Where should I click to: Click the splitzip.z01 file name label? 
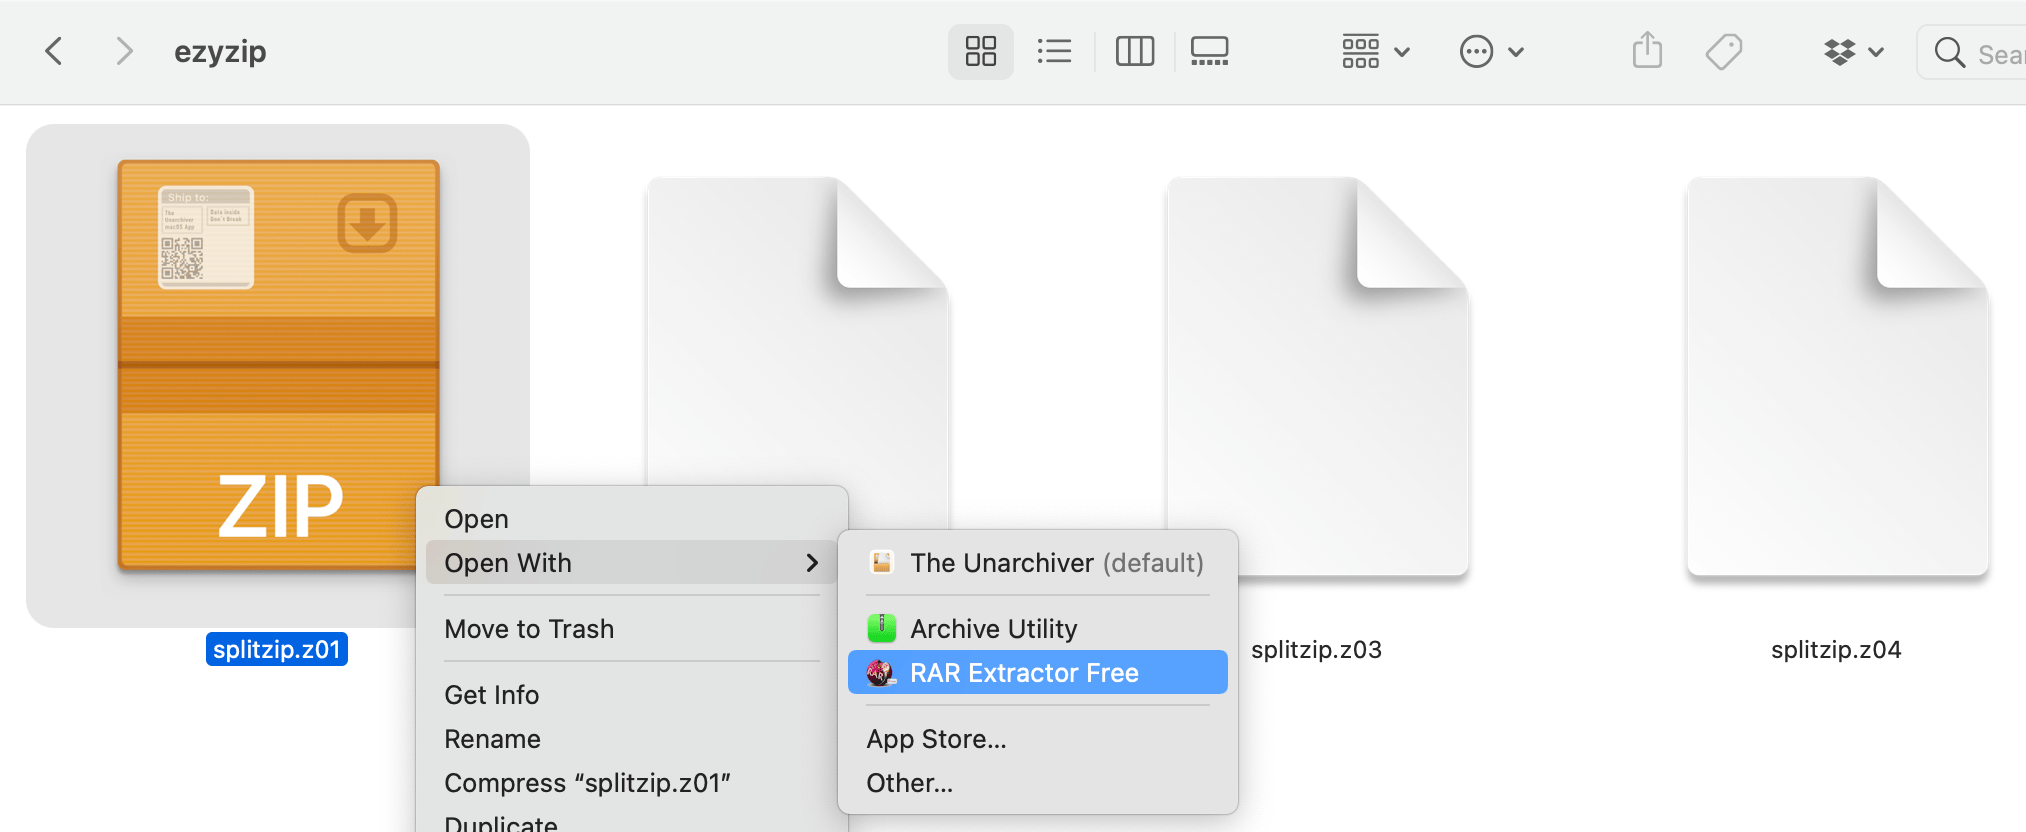pos(277,649)
